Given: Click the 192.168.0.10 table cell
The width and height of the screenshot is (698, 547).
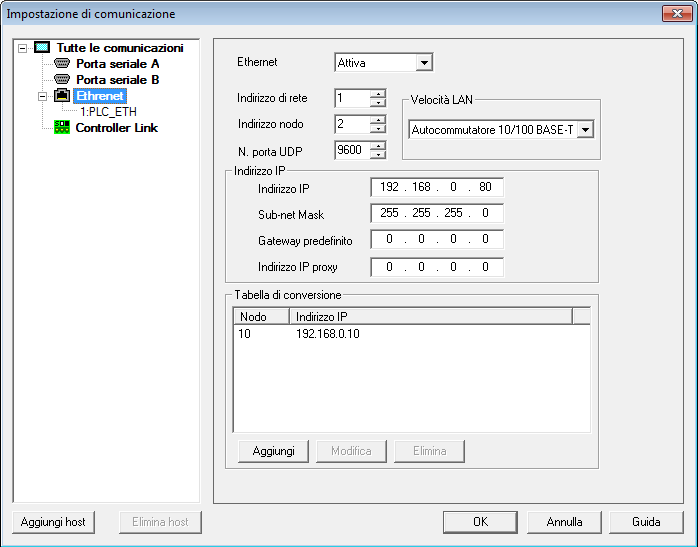Looking at the screenshot, I should (x=328, y=334).
